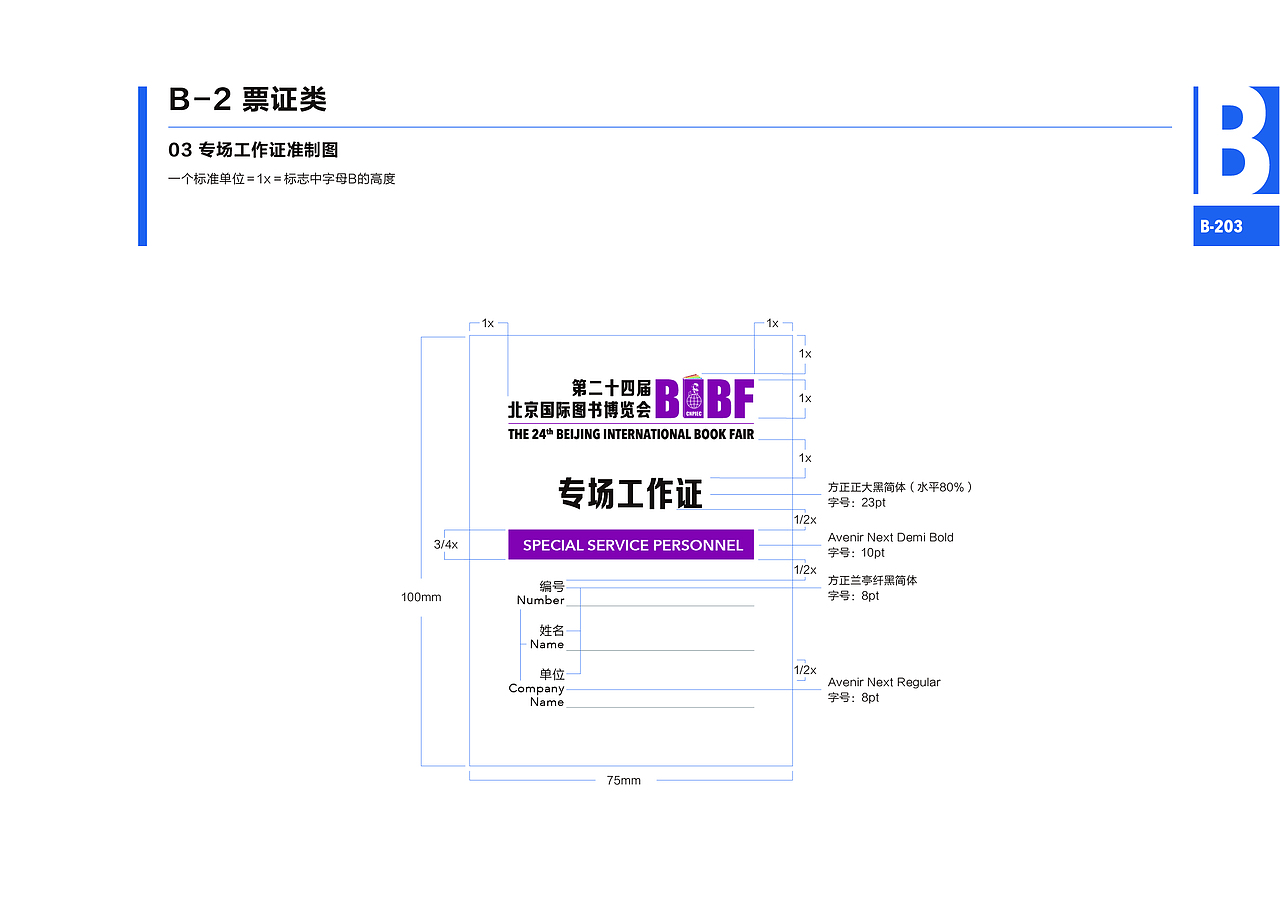
Task: Open the 03 专场工作证准制图 section
Action: point(253,150)
